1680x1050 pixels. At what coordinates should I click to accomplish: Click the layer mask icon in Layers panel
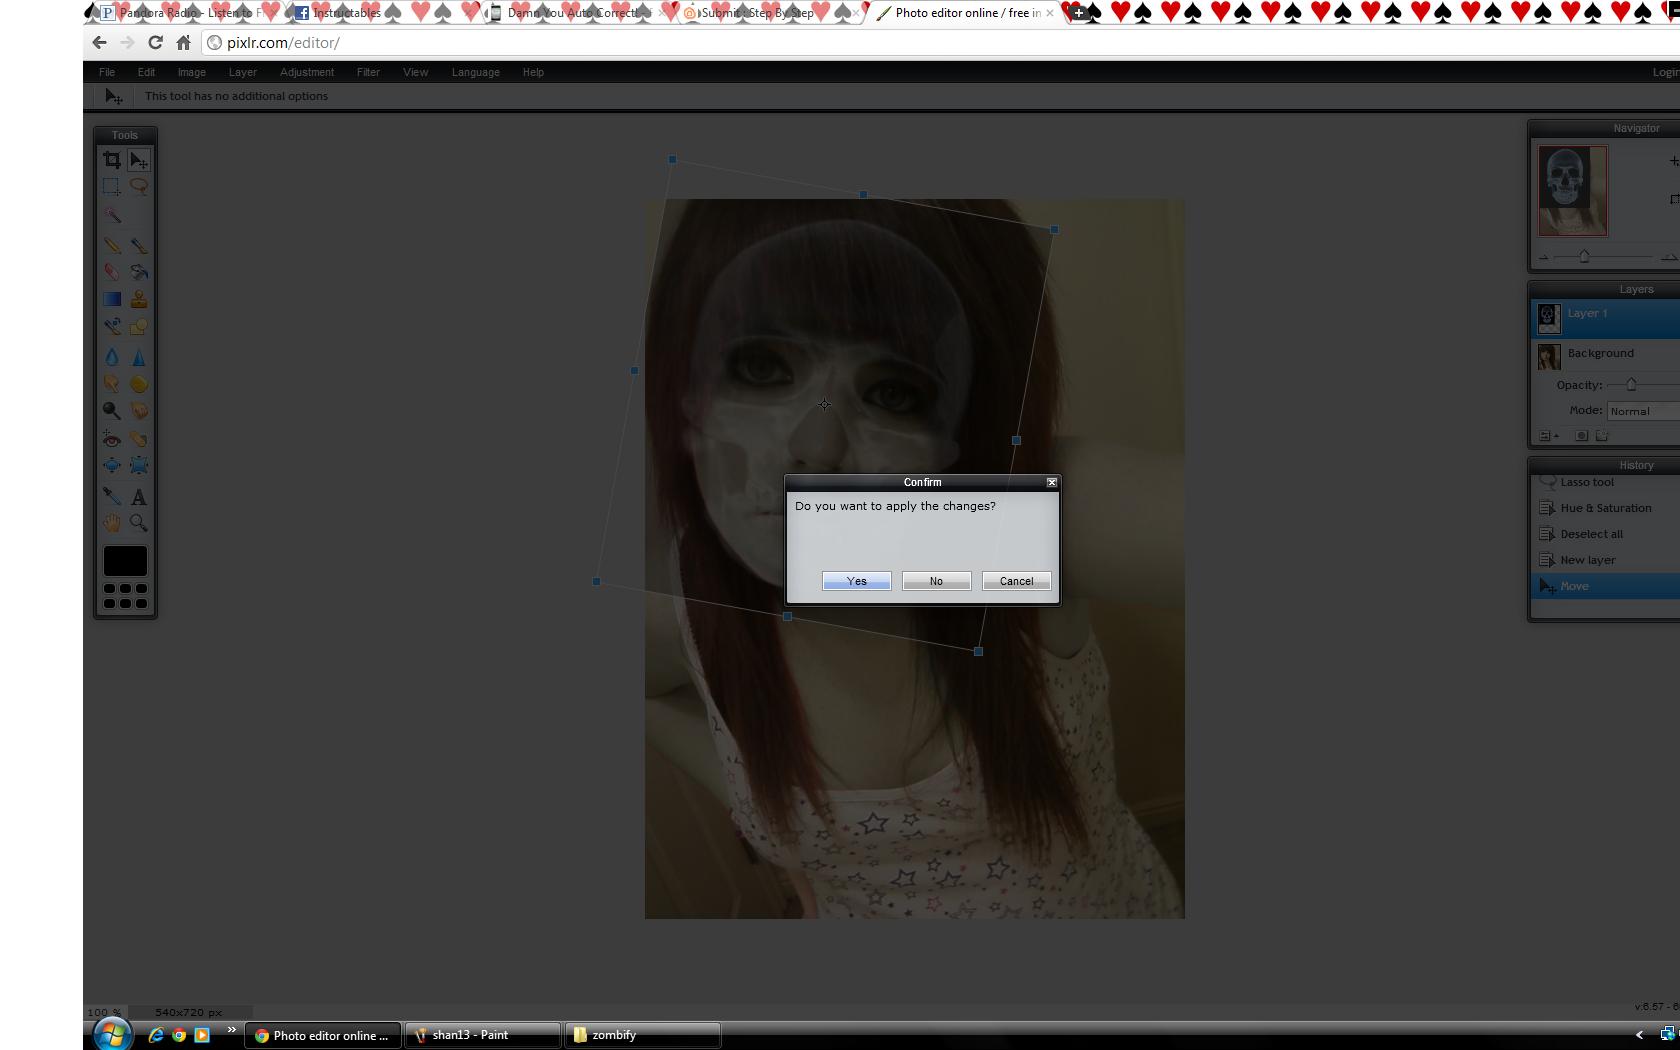[1581, 436]
